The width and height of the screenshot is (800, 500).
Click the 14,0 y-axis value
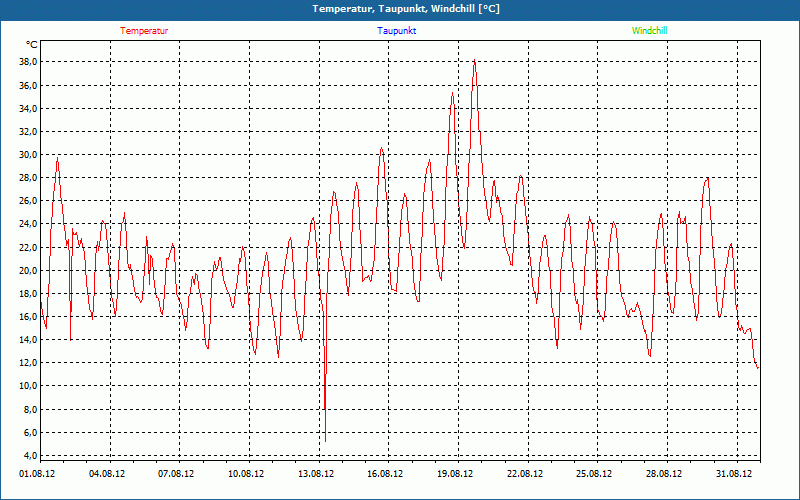click(28, 339)
